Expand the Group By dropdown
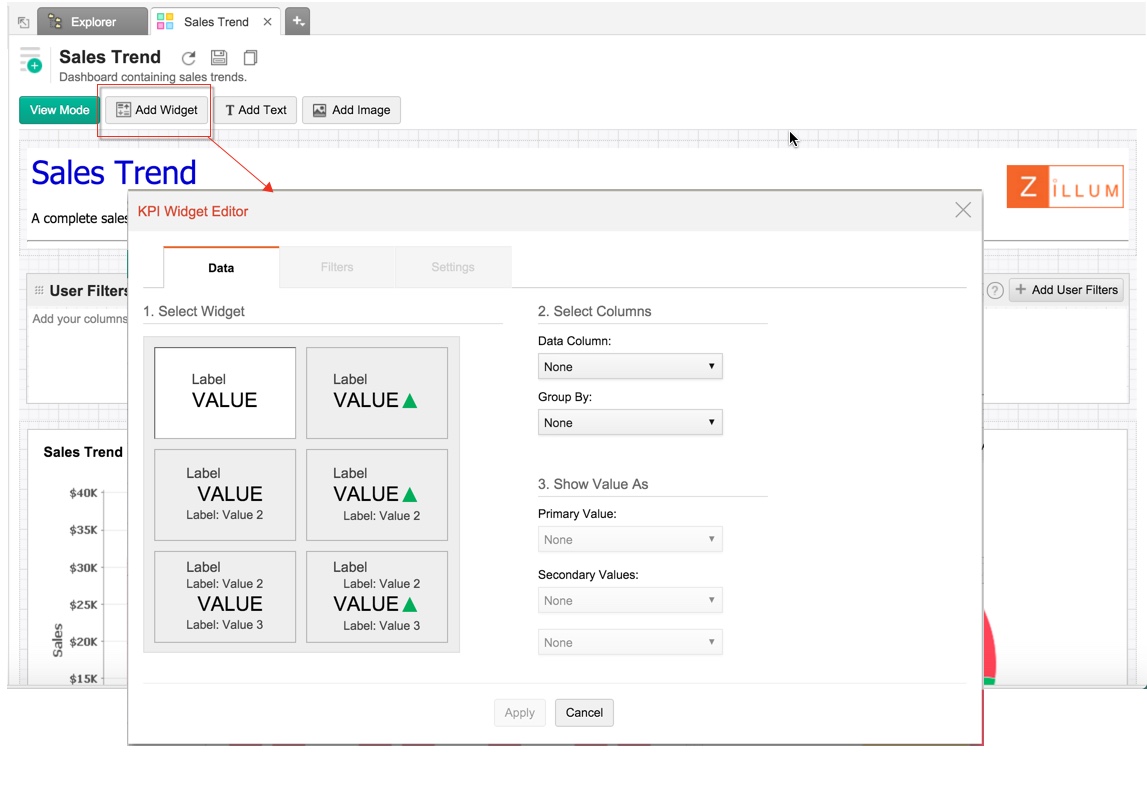The image size is (1147, 809). [x=629, y=423]
